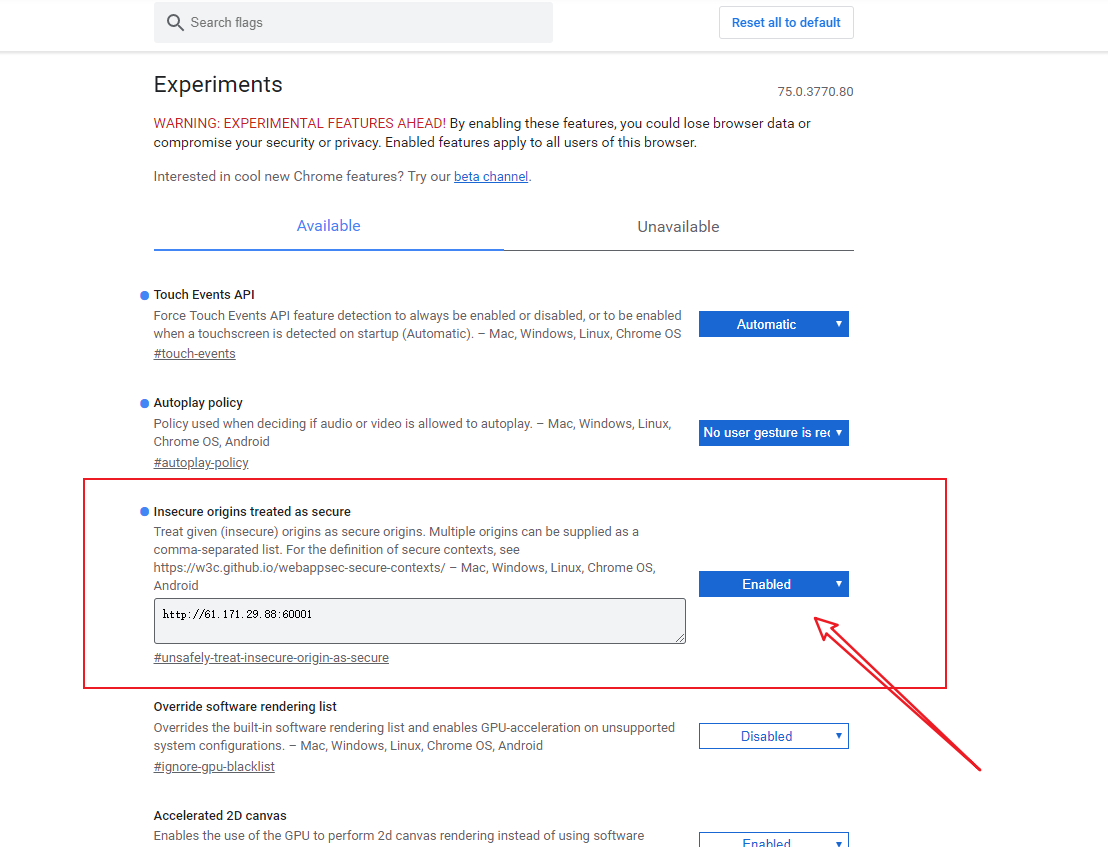Click the blue dot beside Insecure origins flag
Viewport: 1108px width, 847px height.
(143, 511)
